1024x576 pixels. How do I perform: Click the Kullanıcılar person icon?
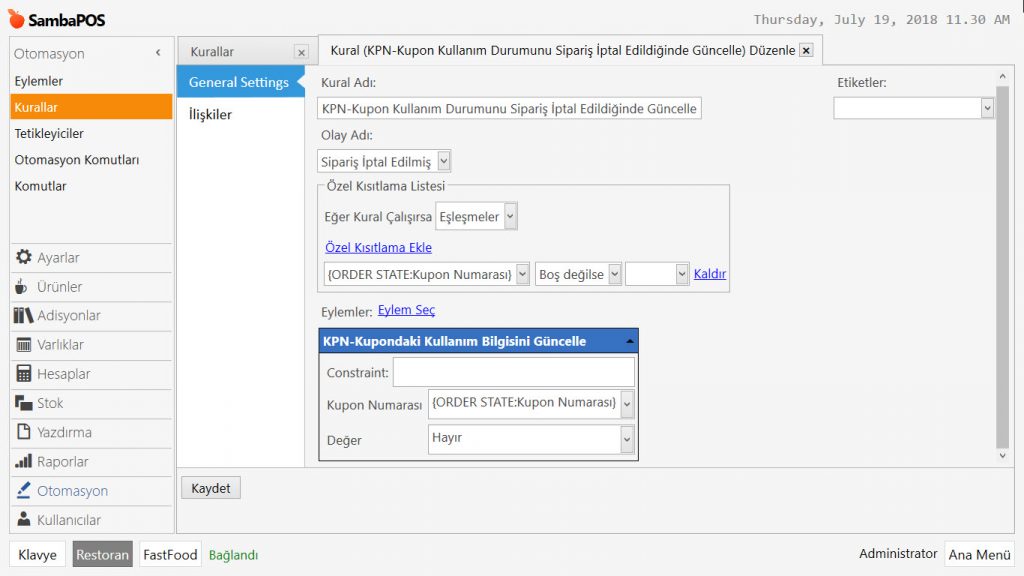click(24, 520)
